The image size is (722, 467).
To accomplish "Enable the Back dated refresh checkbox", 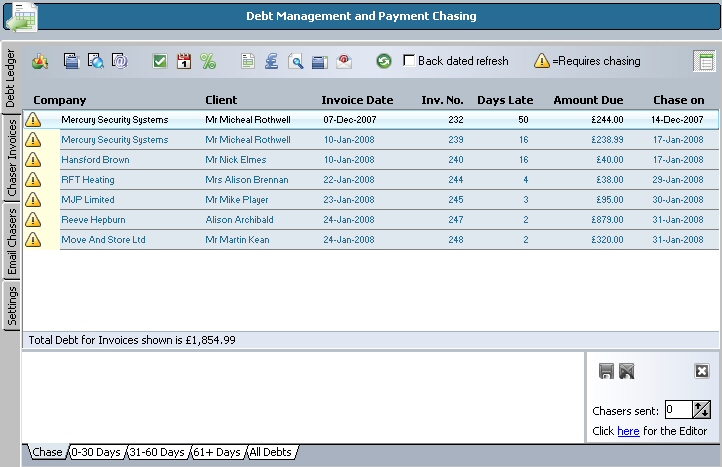I will click(x=409, y=61).
